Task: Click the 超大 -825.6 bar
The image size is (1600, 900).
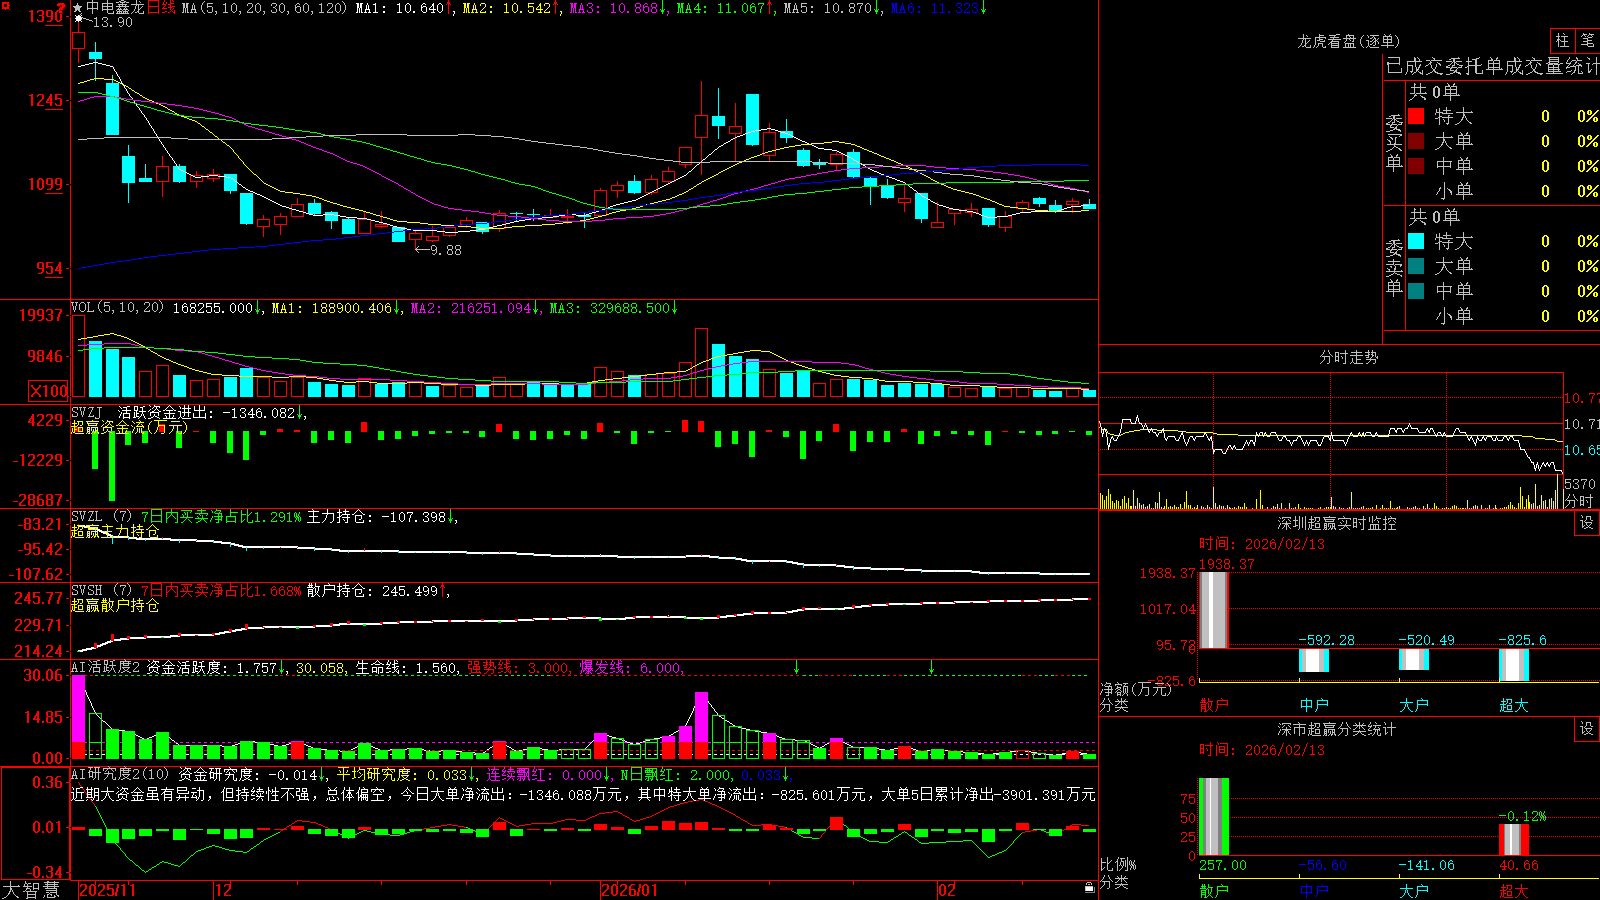Action: [1513, 665]
